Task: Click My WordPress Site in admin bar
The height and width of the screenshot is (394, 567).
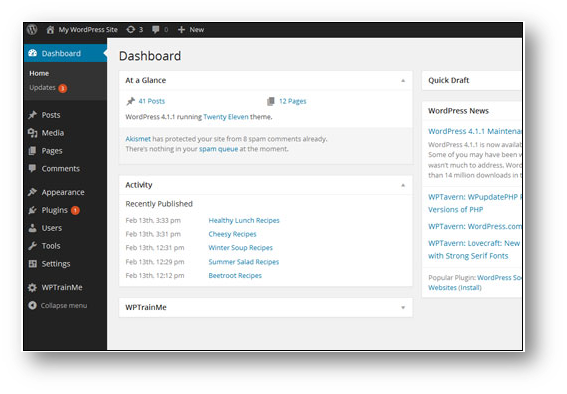Action: (88, 30)
